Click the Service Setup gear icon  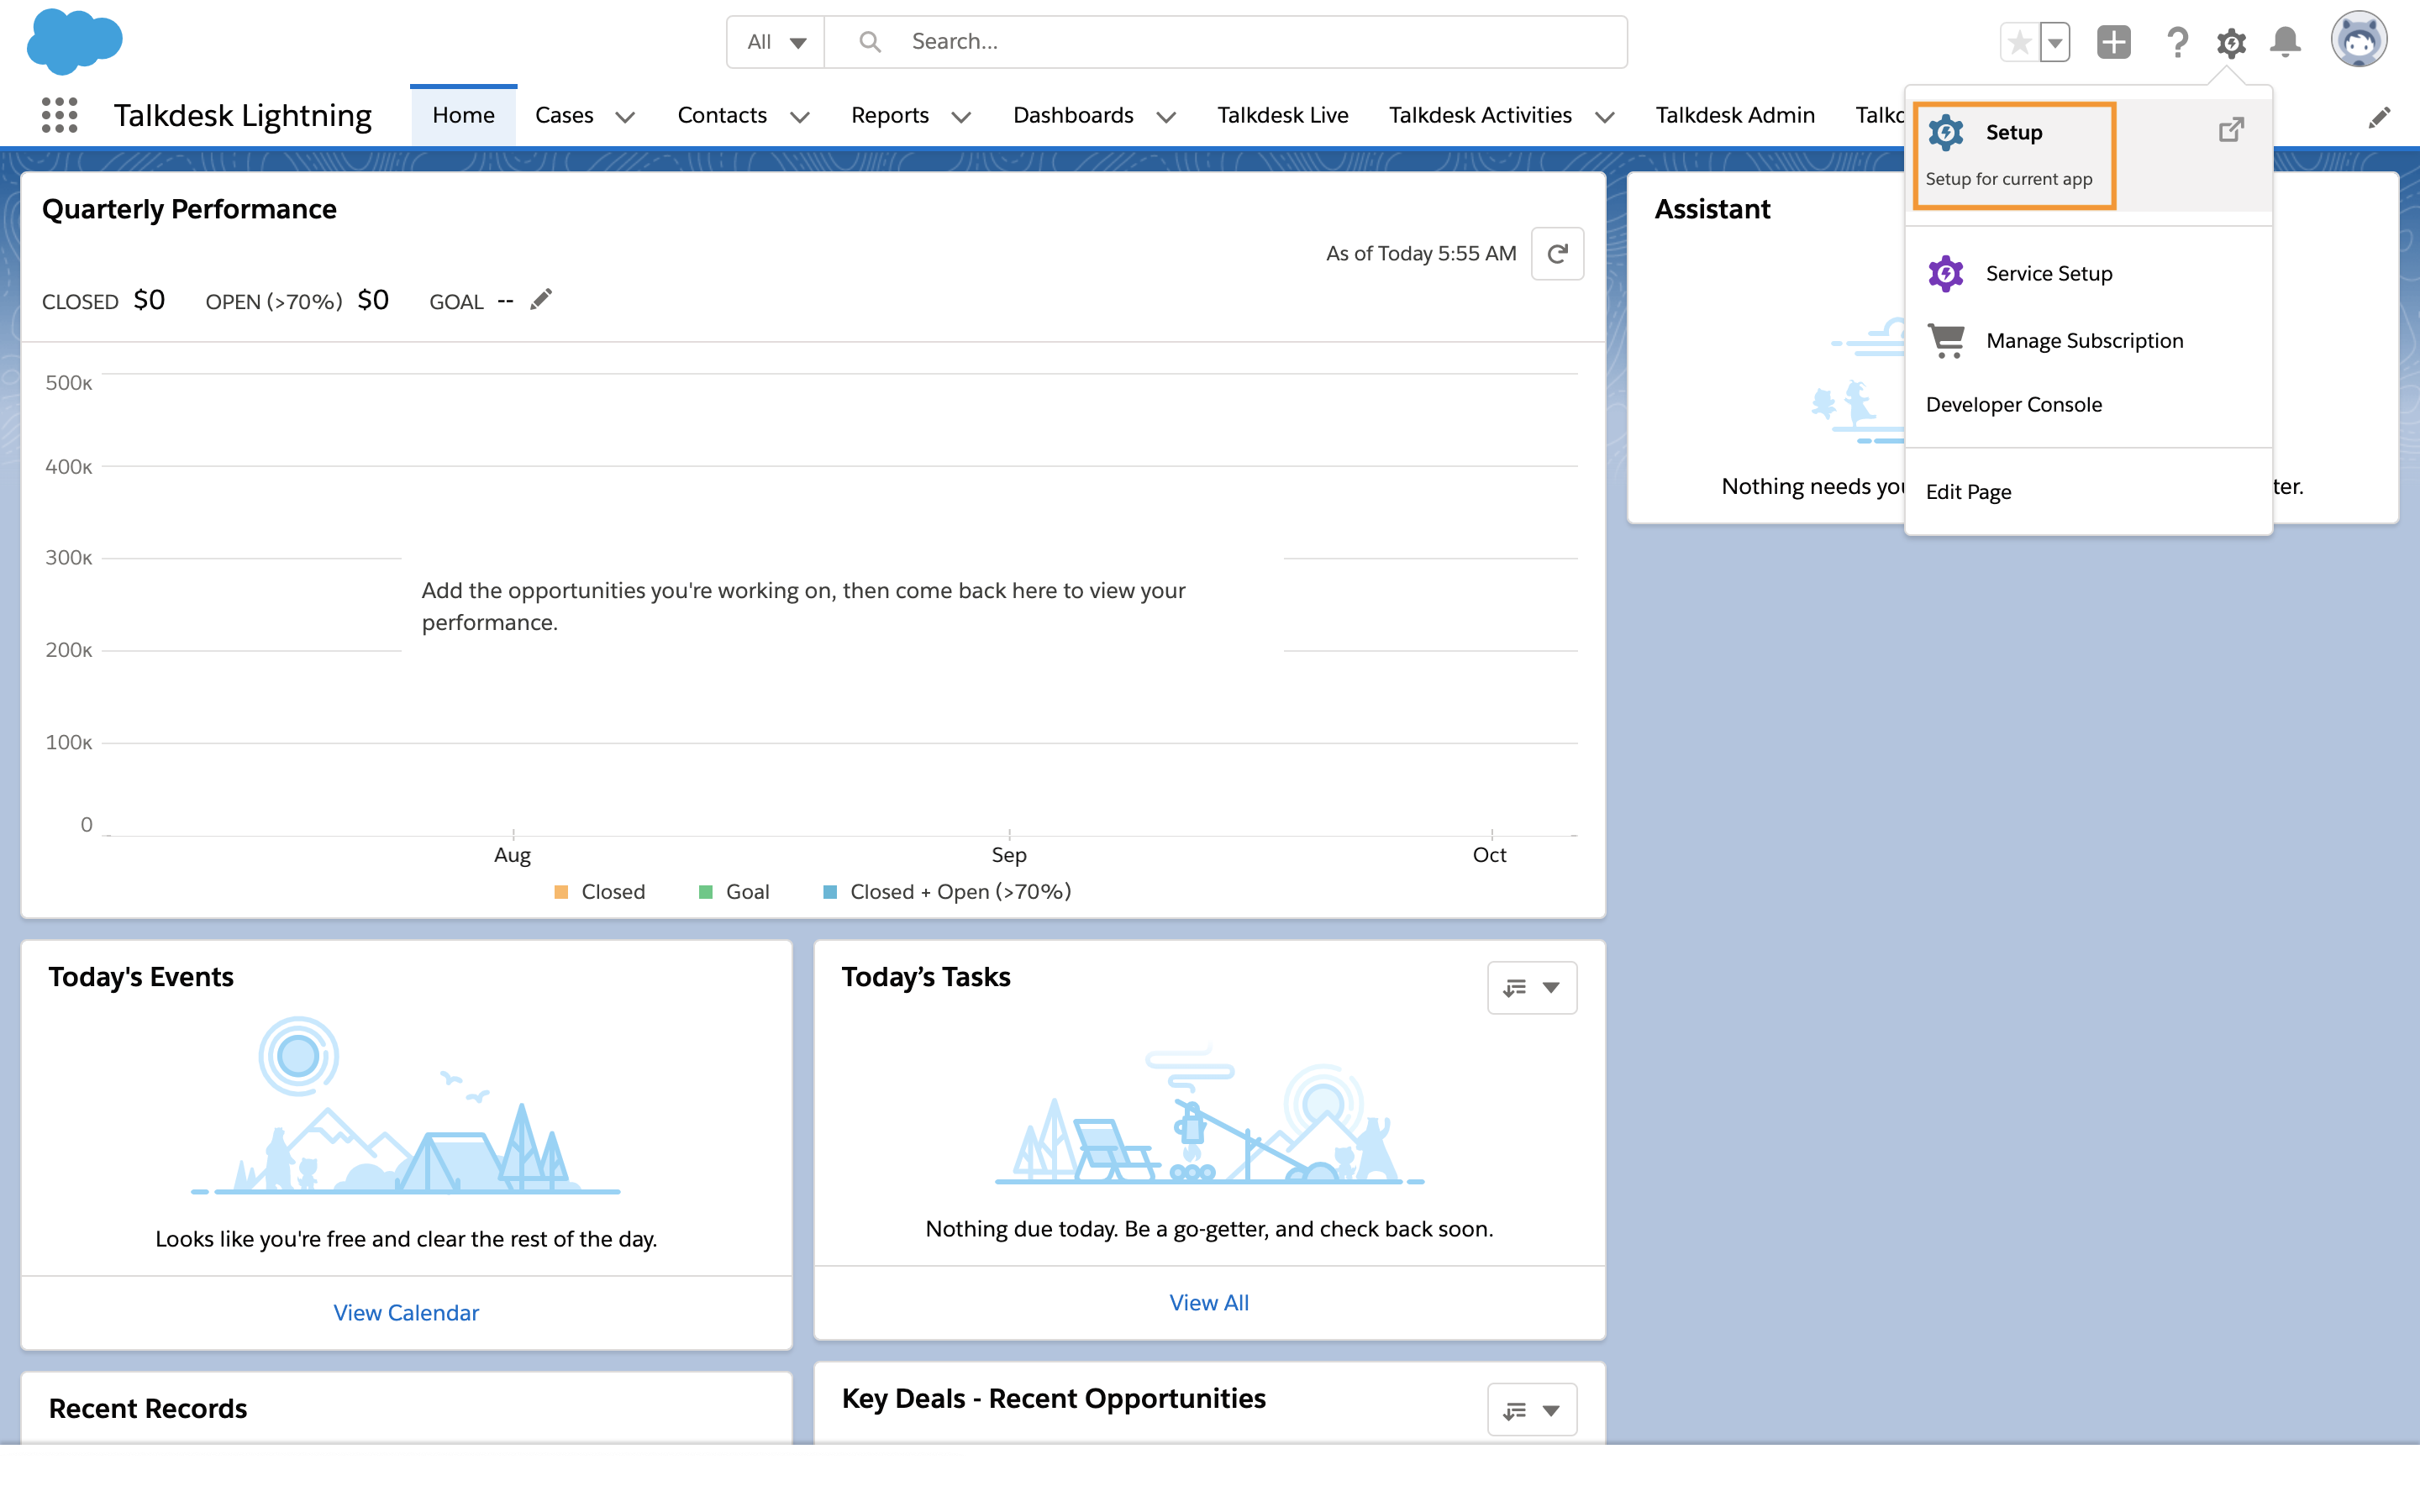point(1946,273)
